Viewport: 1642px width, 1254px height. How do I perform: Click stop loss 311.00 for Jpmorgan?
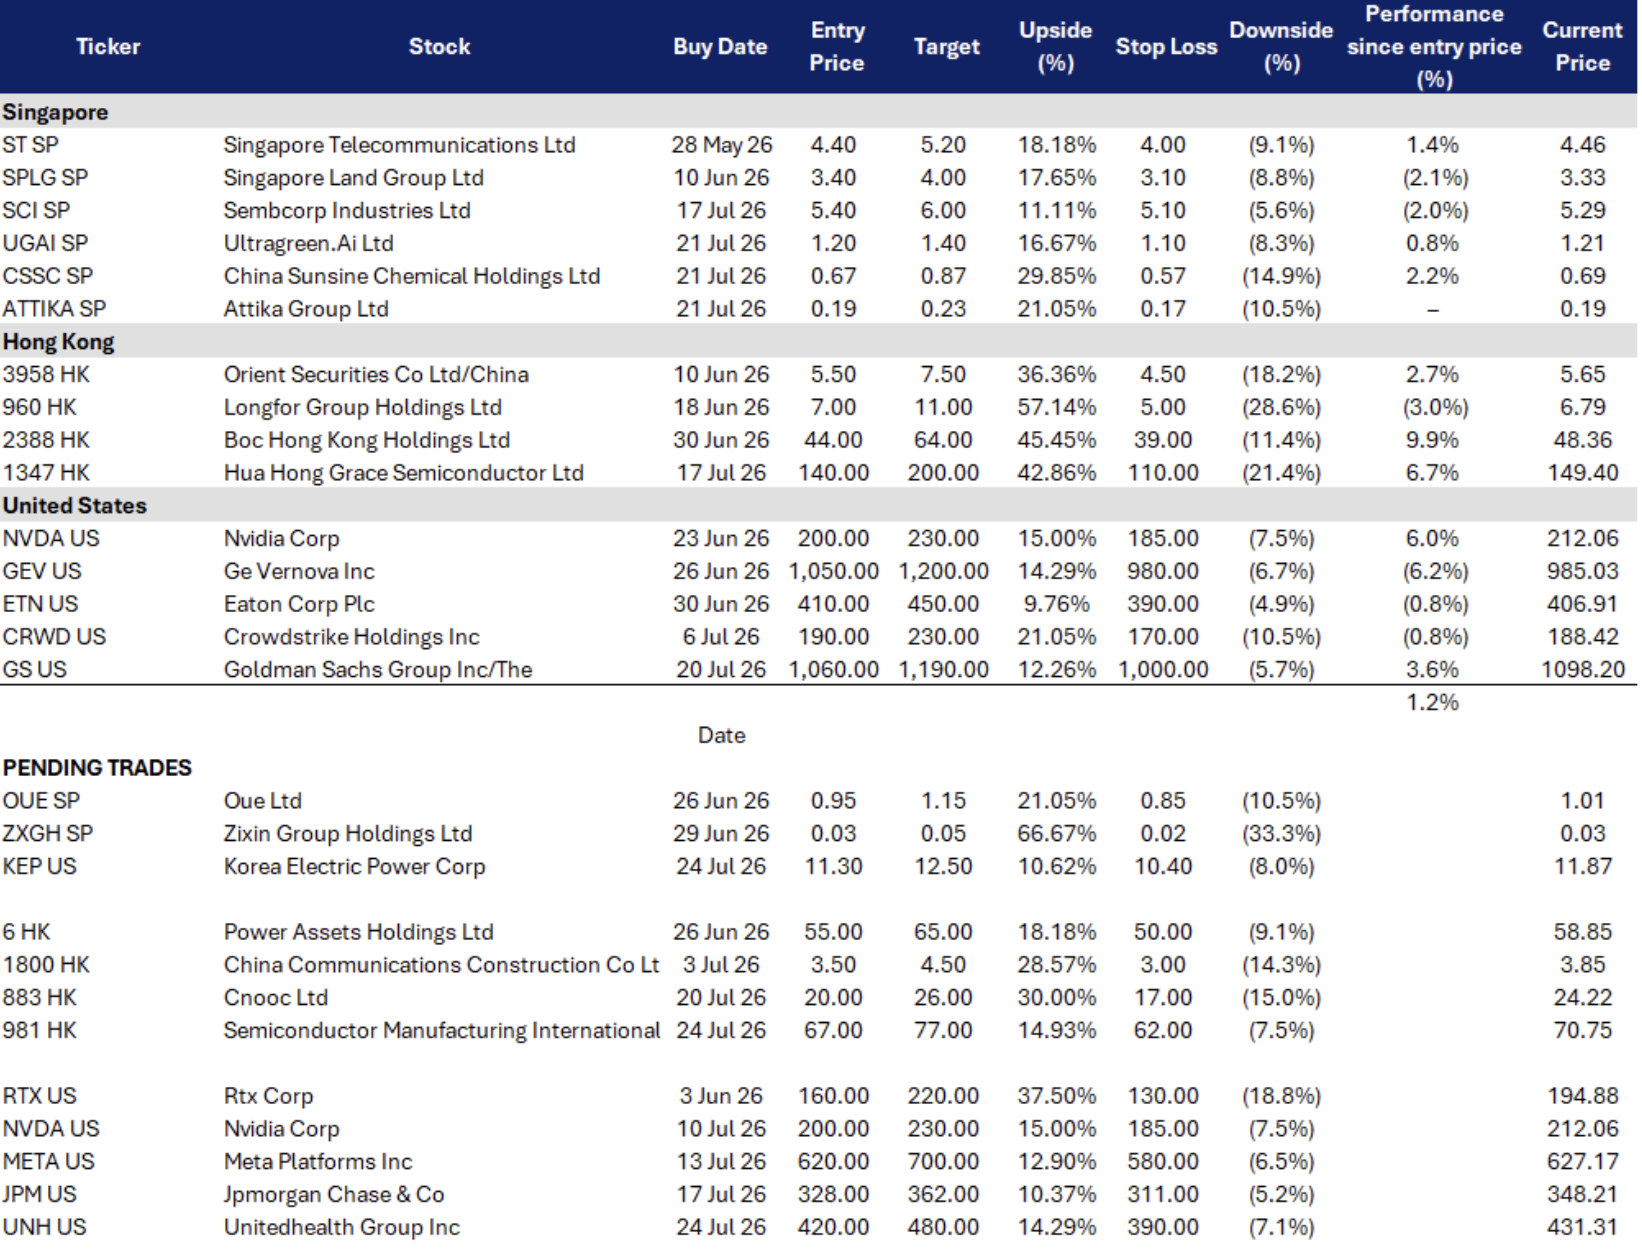point(1163,1195)
